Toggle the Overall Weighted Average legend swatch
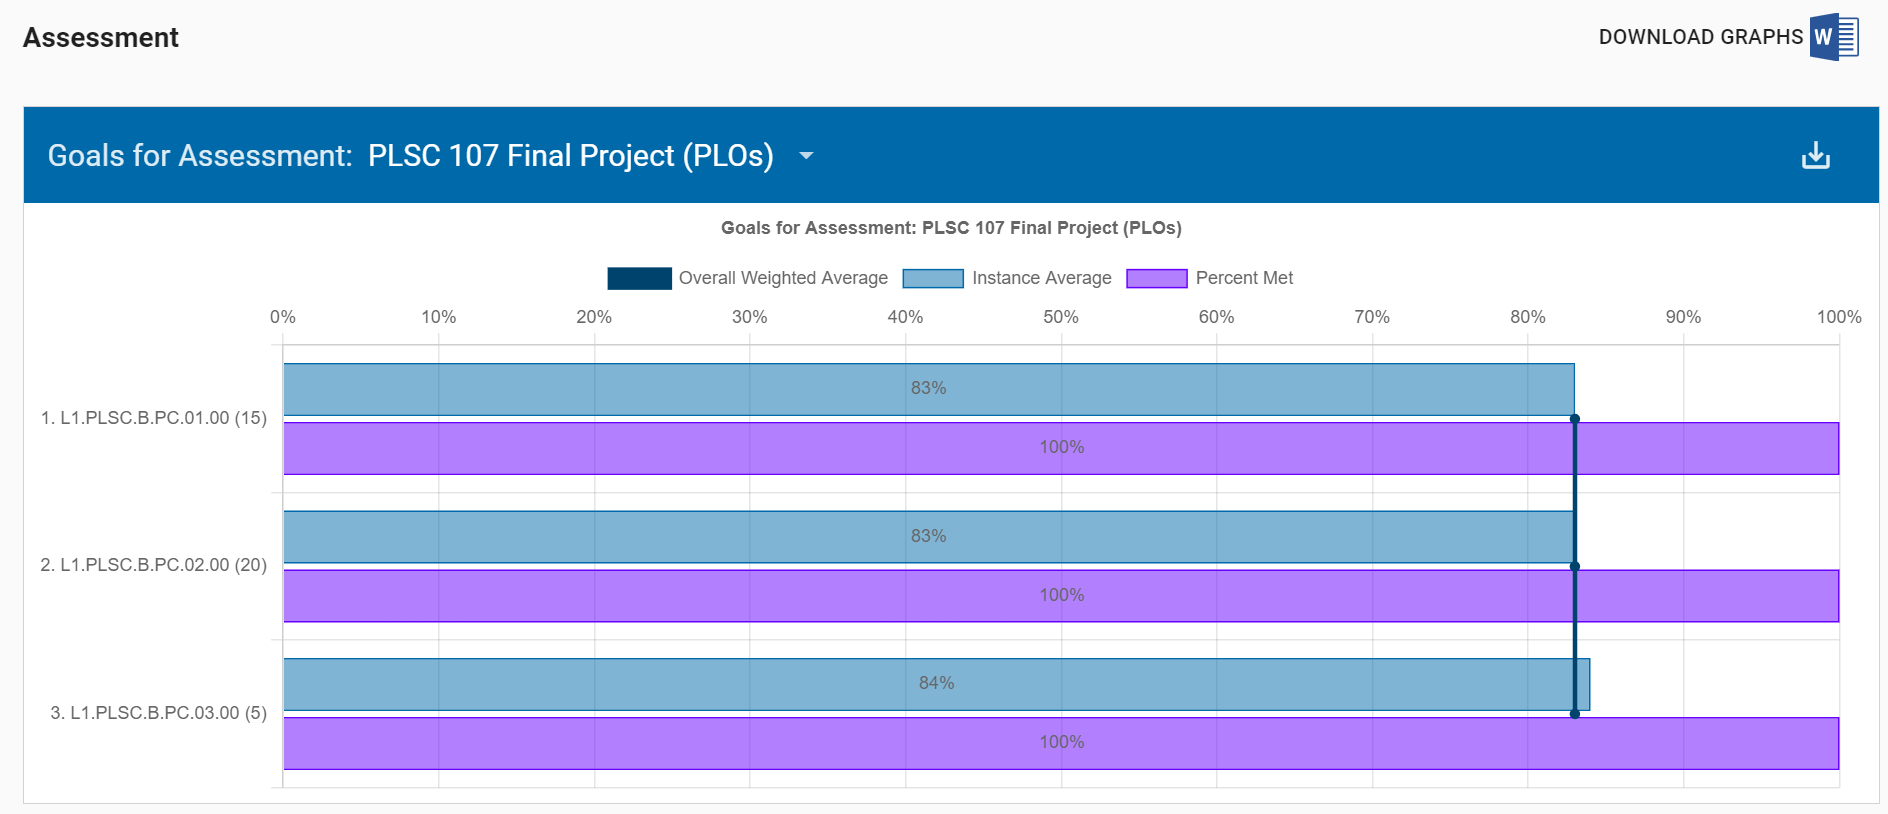Image resolution: width=1888 pixels, height=814 pixels. (x=639, y=279)
